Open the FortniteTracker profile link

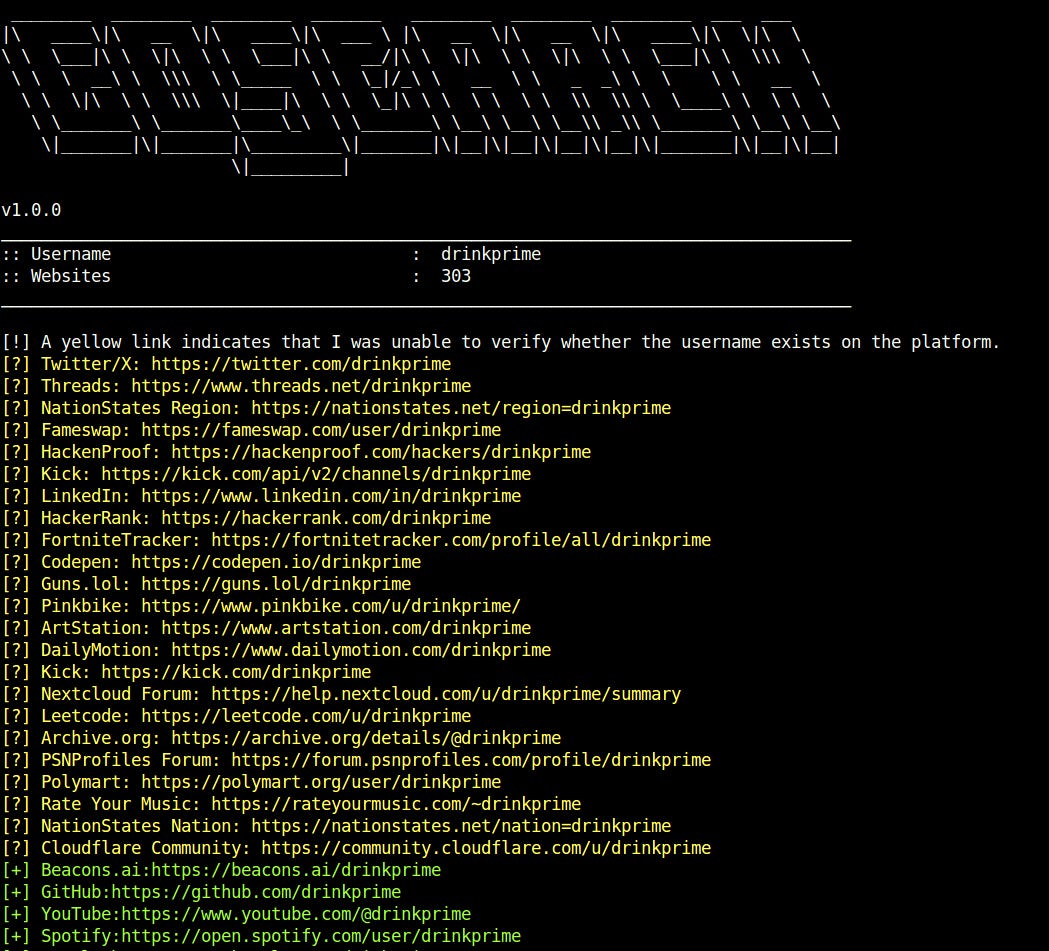461,540
